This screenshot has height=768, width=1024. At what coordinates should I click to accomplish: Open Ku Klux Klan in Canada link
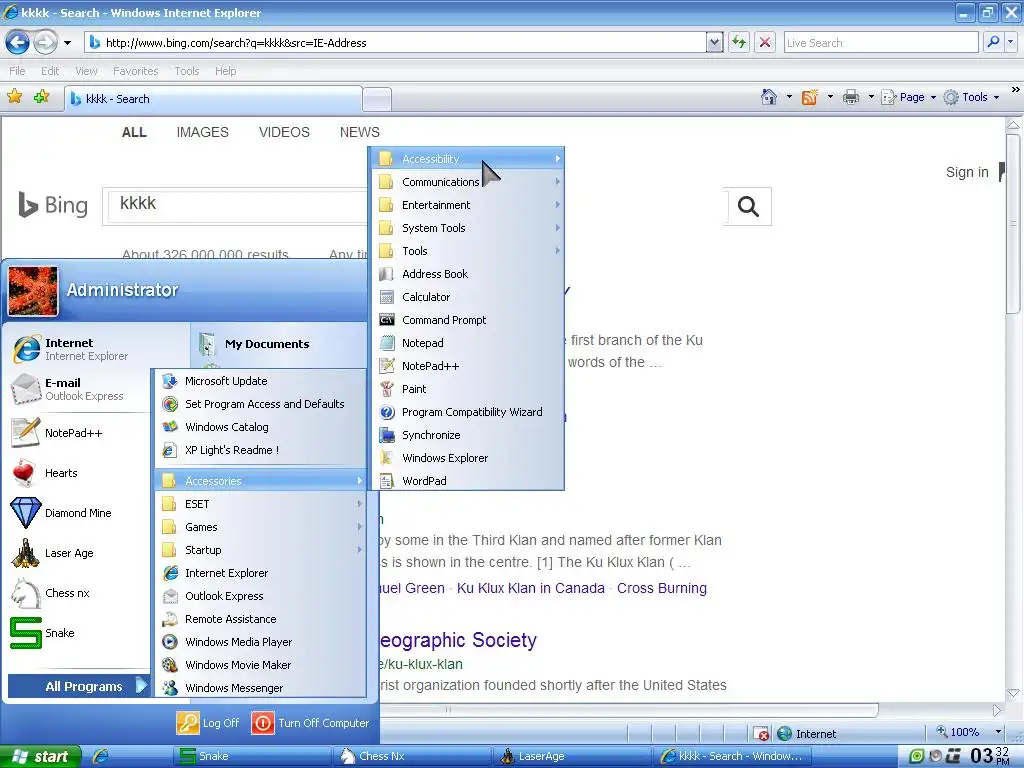(x=530, y=588)
